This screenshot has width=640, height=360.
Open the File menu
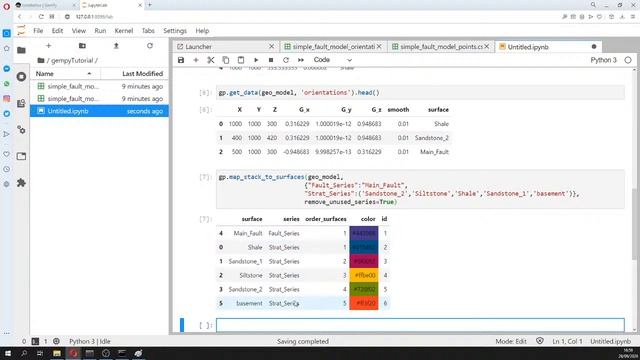[x=38, y=31]
